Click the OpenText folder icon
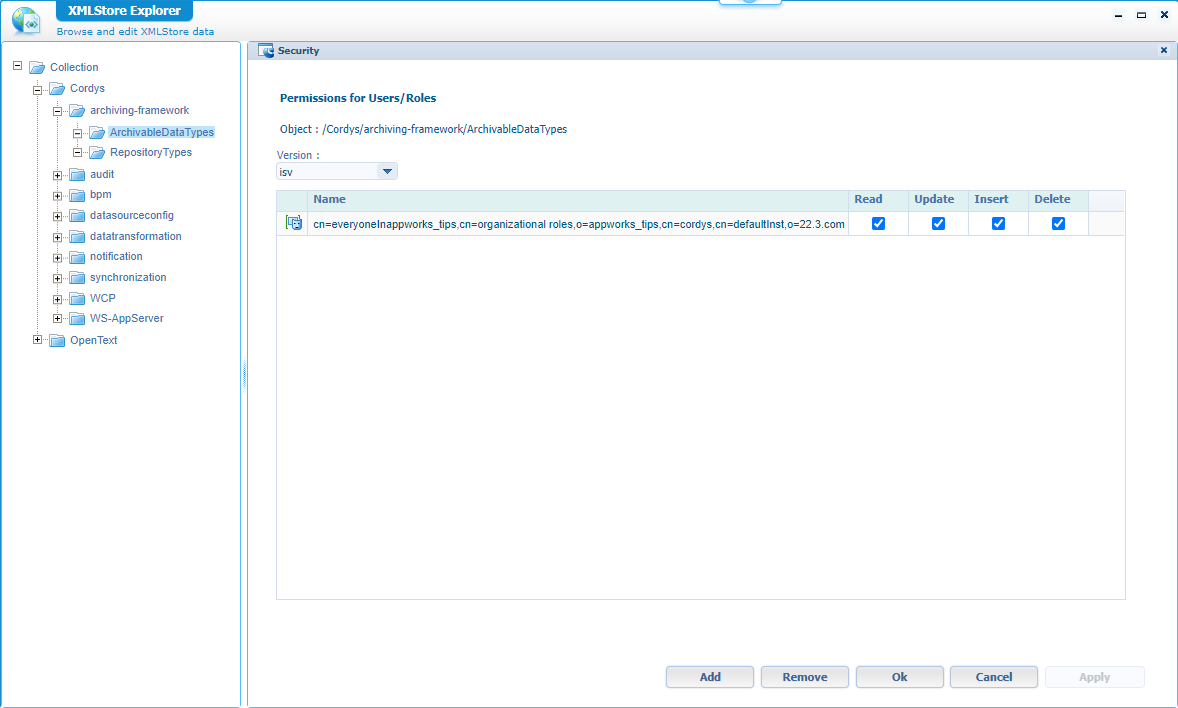The height and width of the screenshot is (708, 1178). 57,341
